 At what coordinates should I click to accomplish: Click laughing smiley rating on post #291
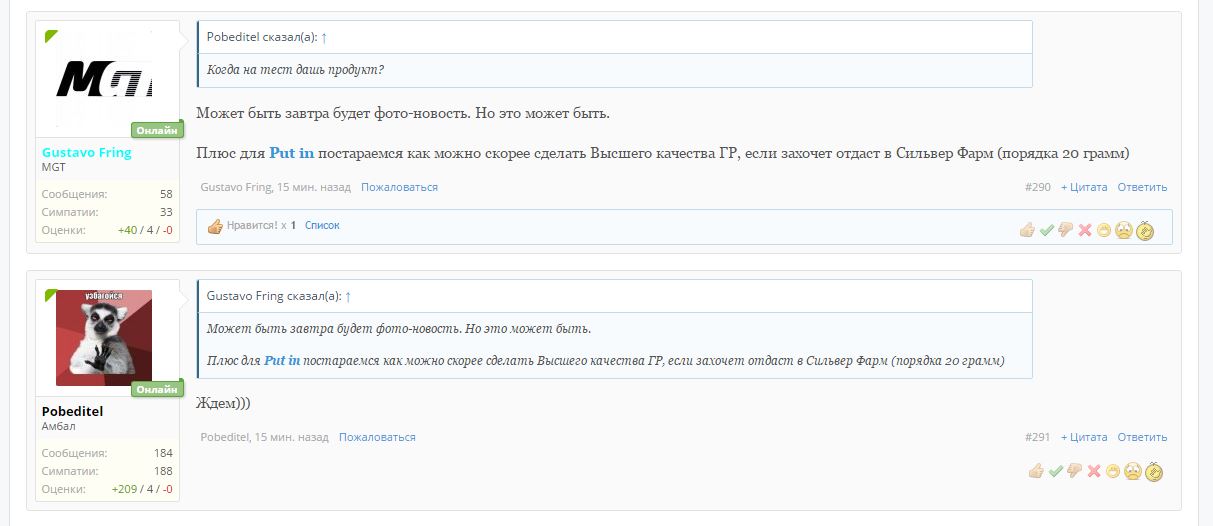(1113, 471)
